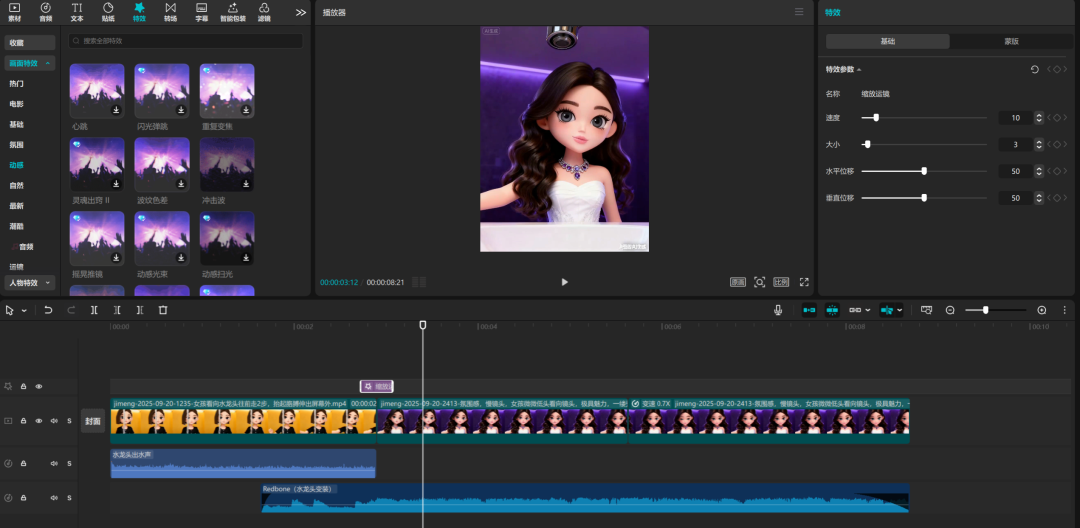Play the video preview
This screenshot has width=1080, height=528.
(564, 282)
